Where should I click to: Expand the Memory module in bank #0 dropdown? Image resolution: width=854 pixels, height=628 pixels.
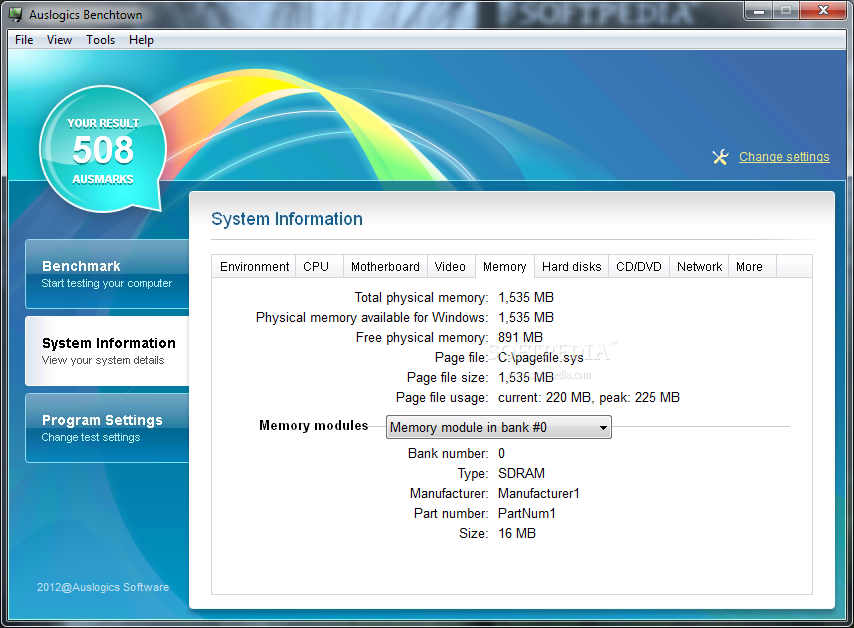(x=498, y=427)
